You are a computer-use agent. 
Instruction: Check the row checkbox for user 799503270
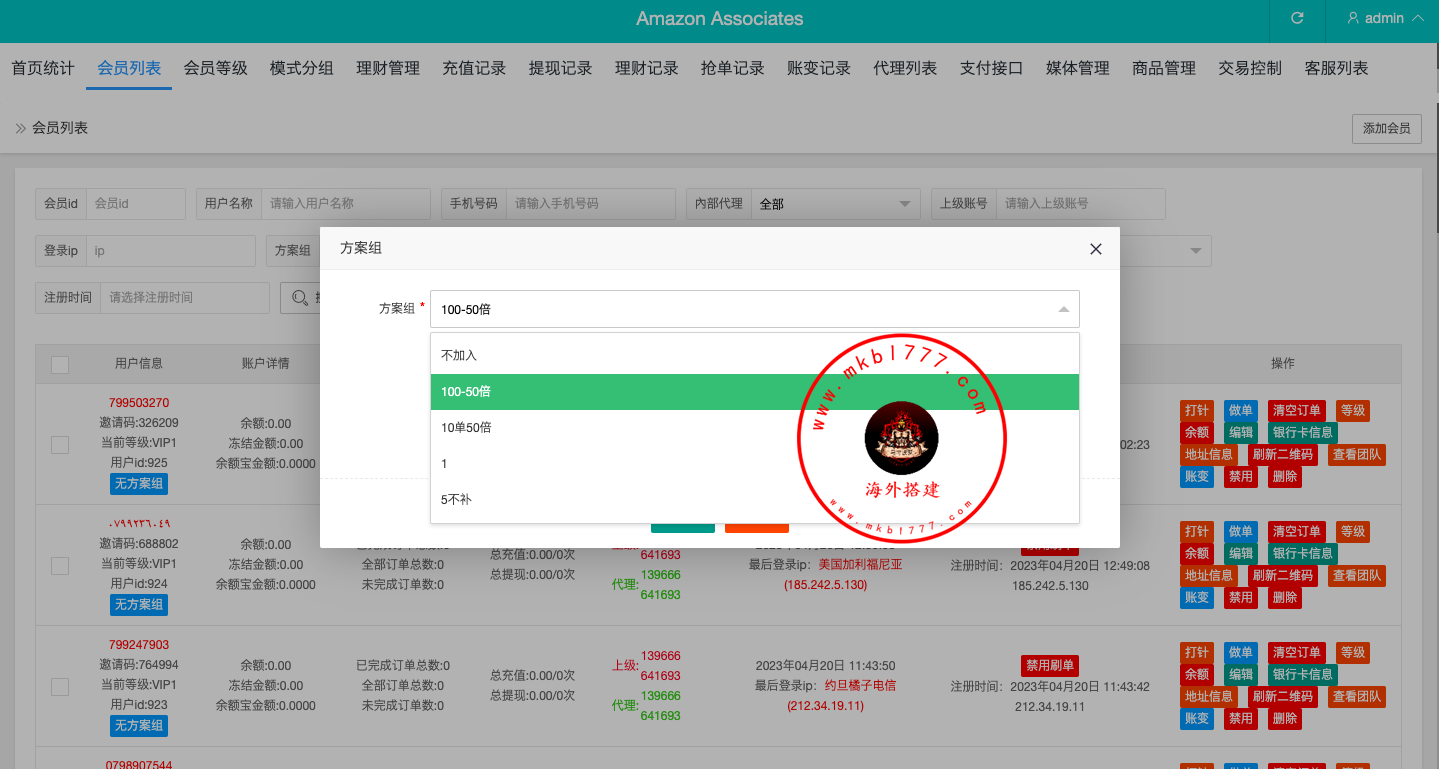tap(60, 444)
